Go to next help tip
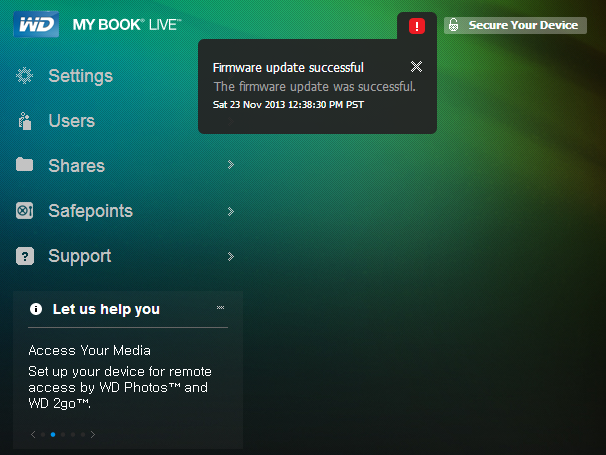Screen dimensions: 606x455 pyautogui.click(x=94, y=435)
